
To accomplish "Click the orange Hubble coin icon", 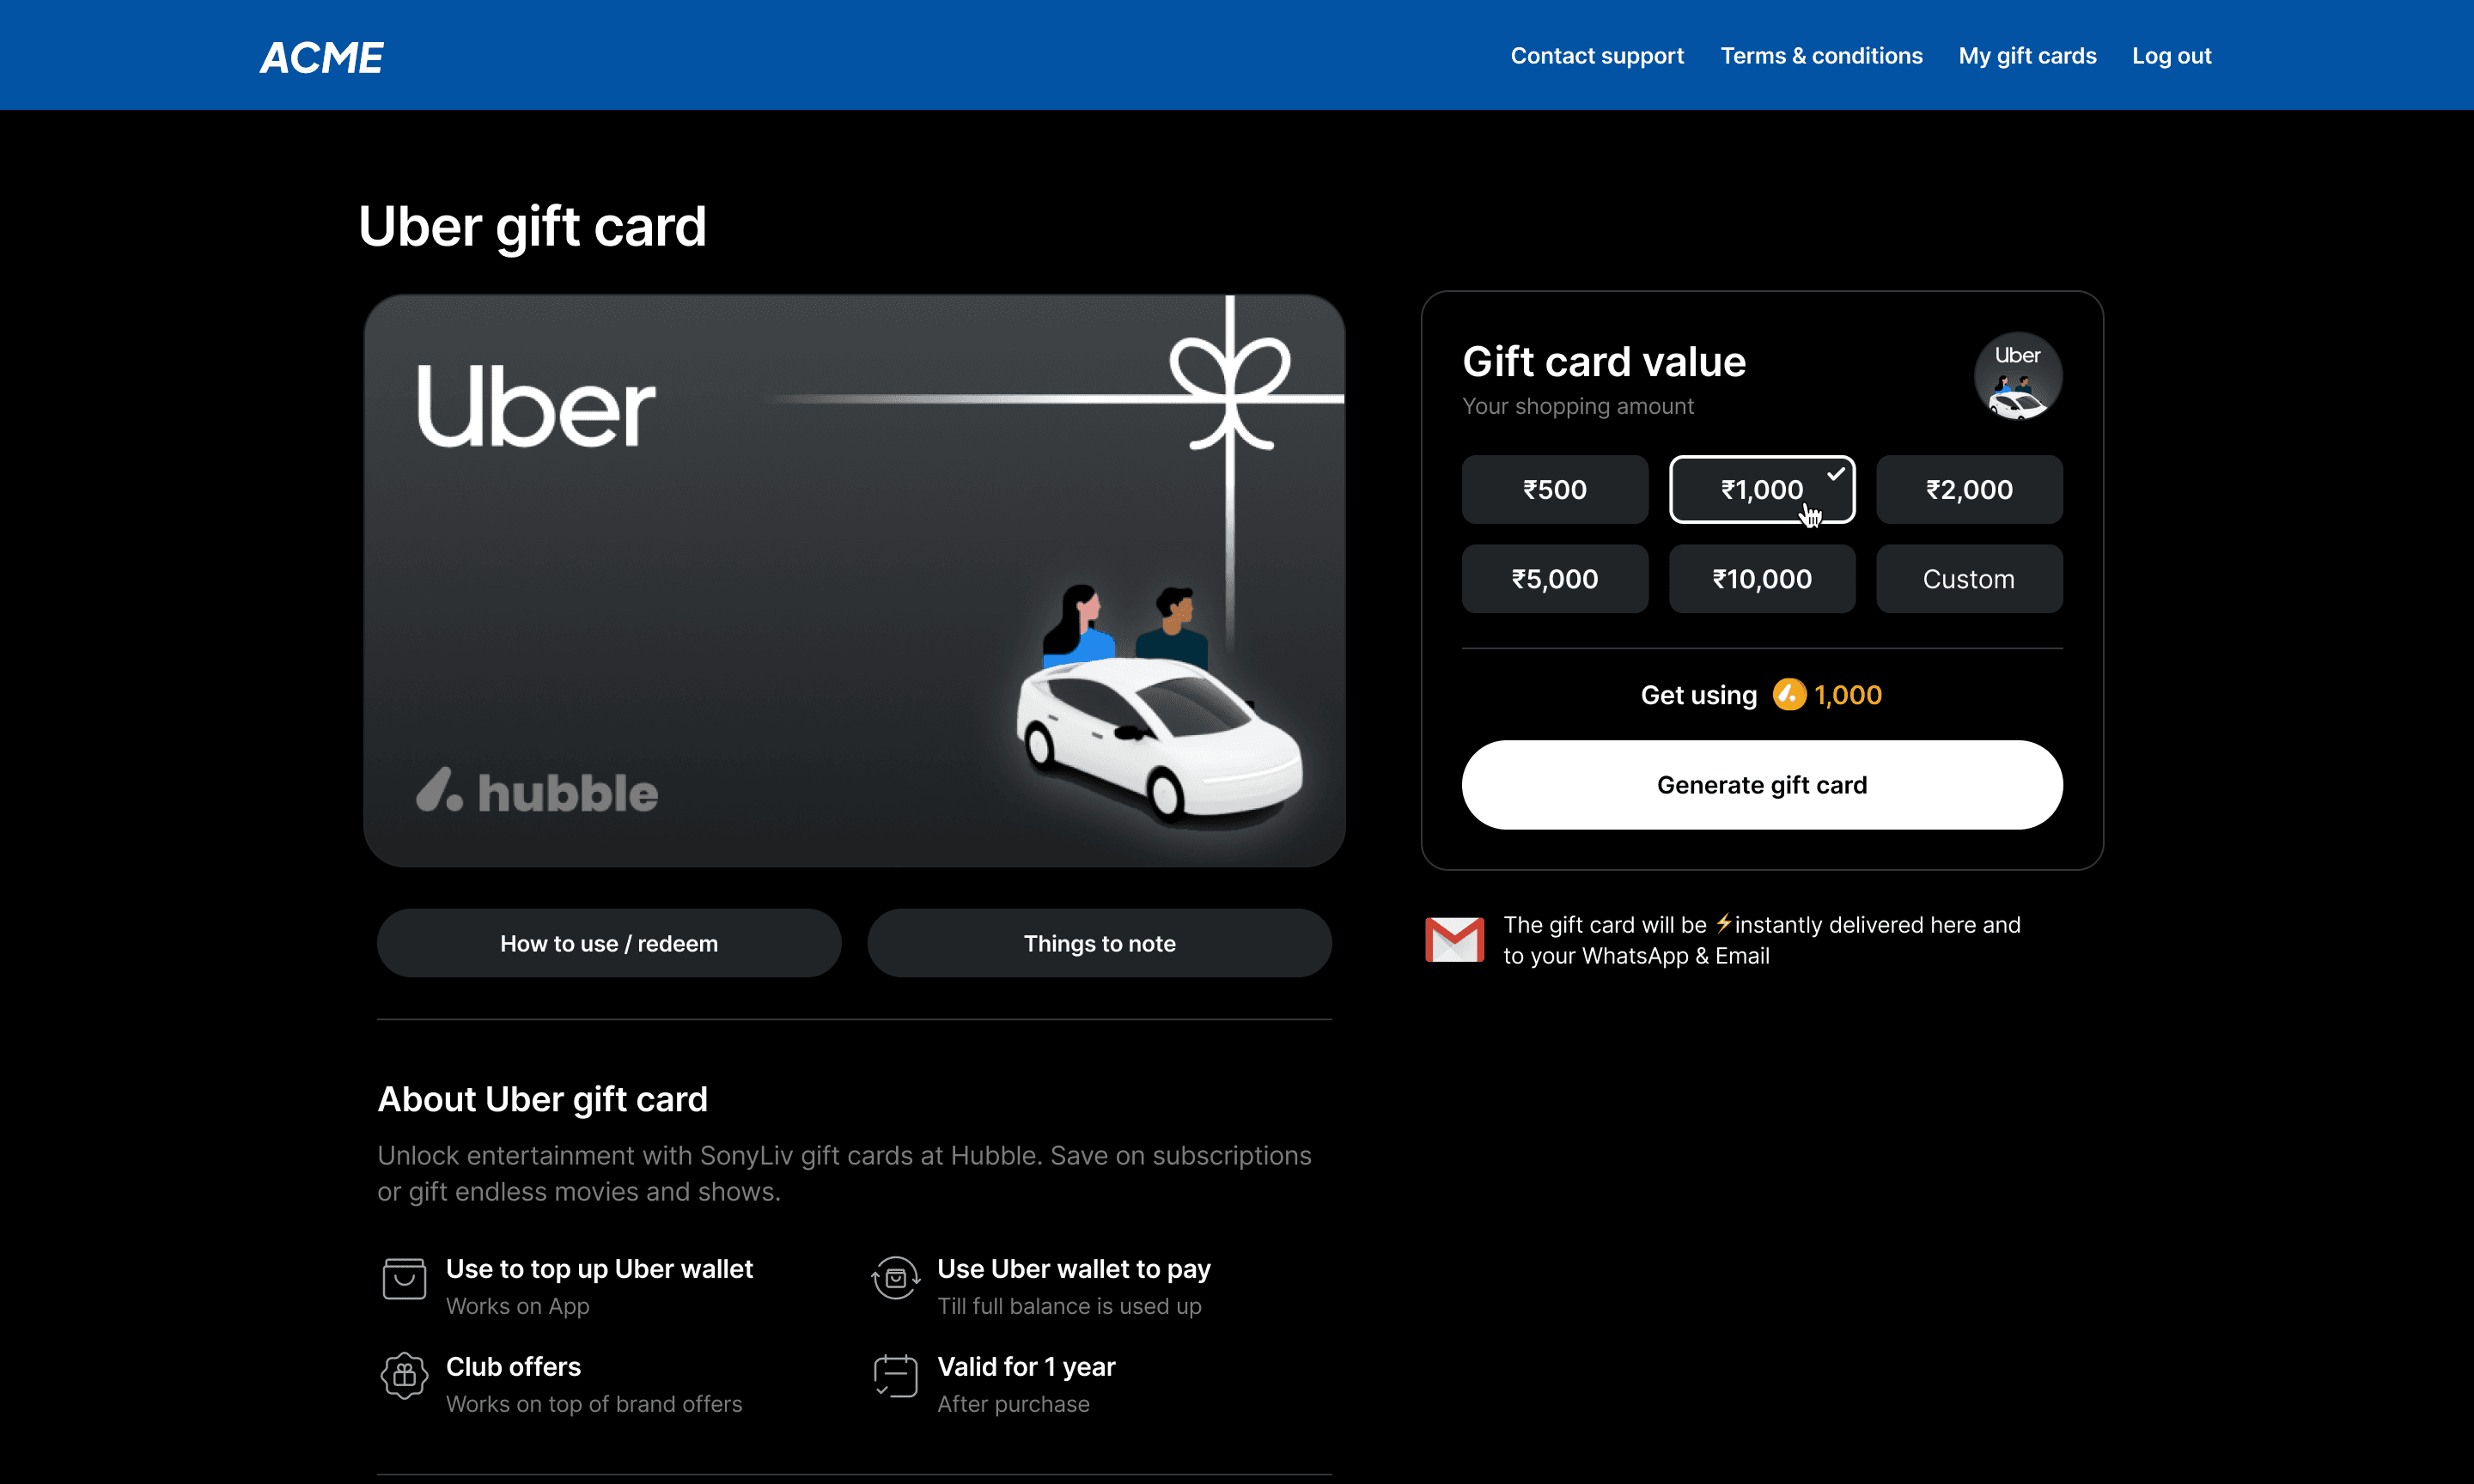I will (x=1789, y=694).
